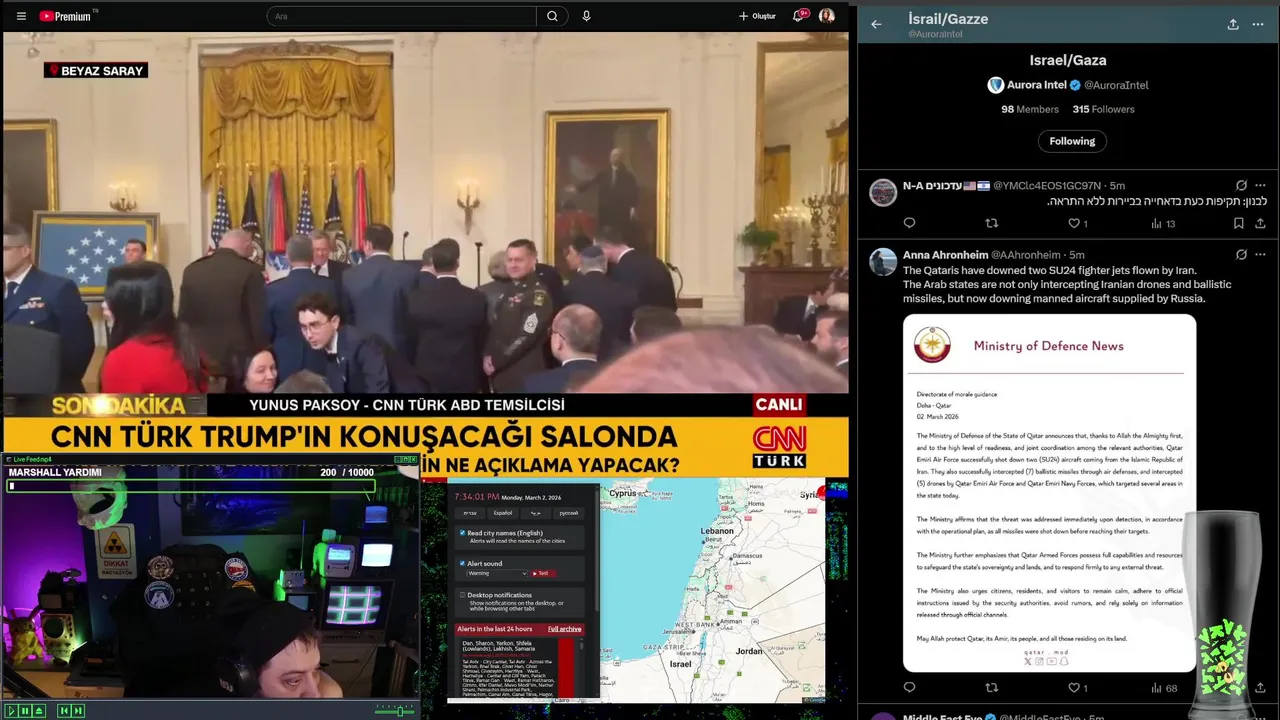Reply to Anna Ahronheim's post
Screen dimensions: 1280x720
coord(909,687)
